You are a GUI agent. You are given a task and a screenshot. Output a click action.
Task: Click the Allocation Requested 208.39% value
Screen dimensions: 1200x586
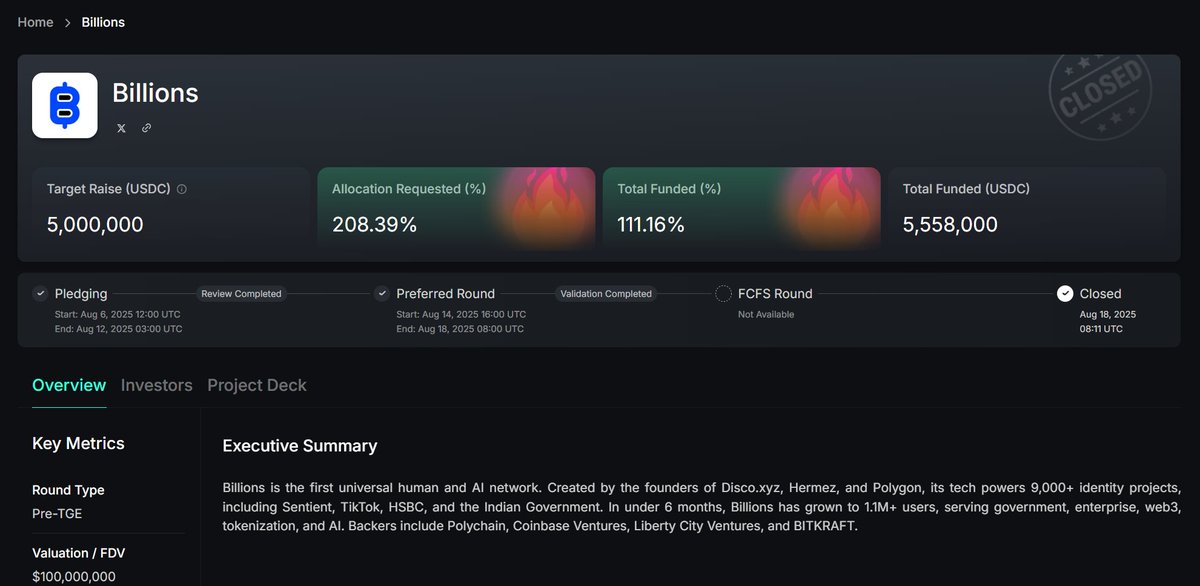374,224
